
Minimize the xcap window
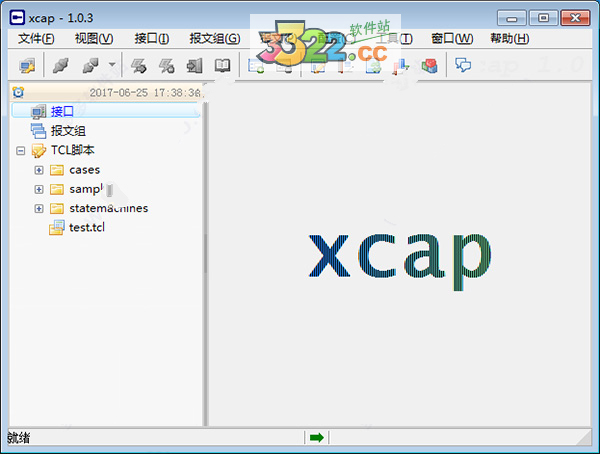click(x=512, y=18)
